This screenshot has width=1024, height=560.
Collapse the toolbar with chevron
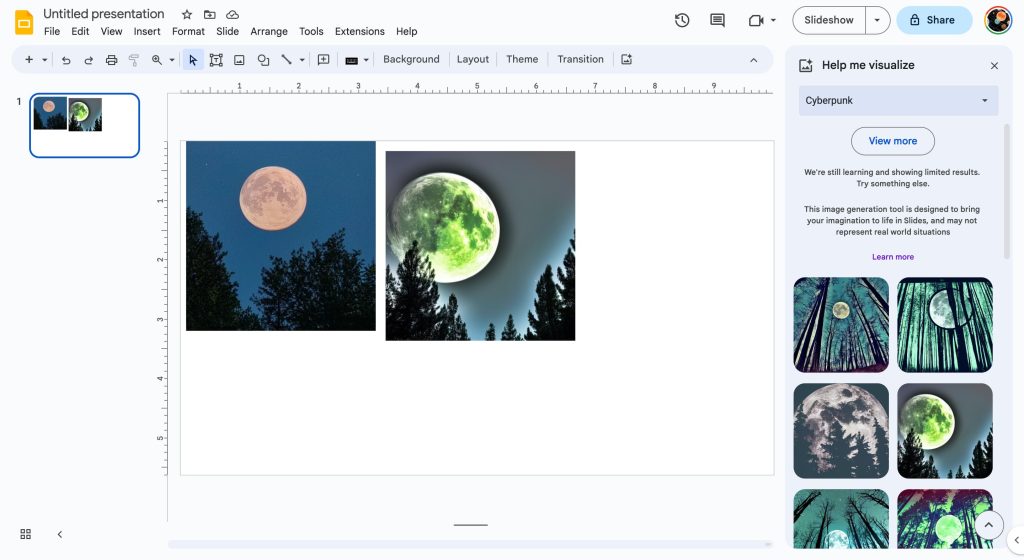(754, 60)
